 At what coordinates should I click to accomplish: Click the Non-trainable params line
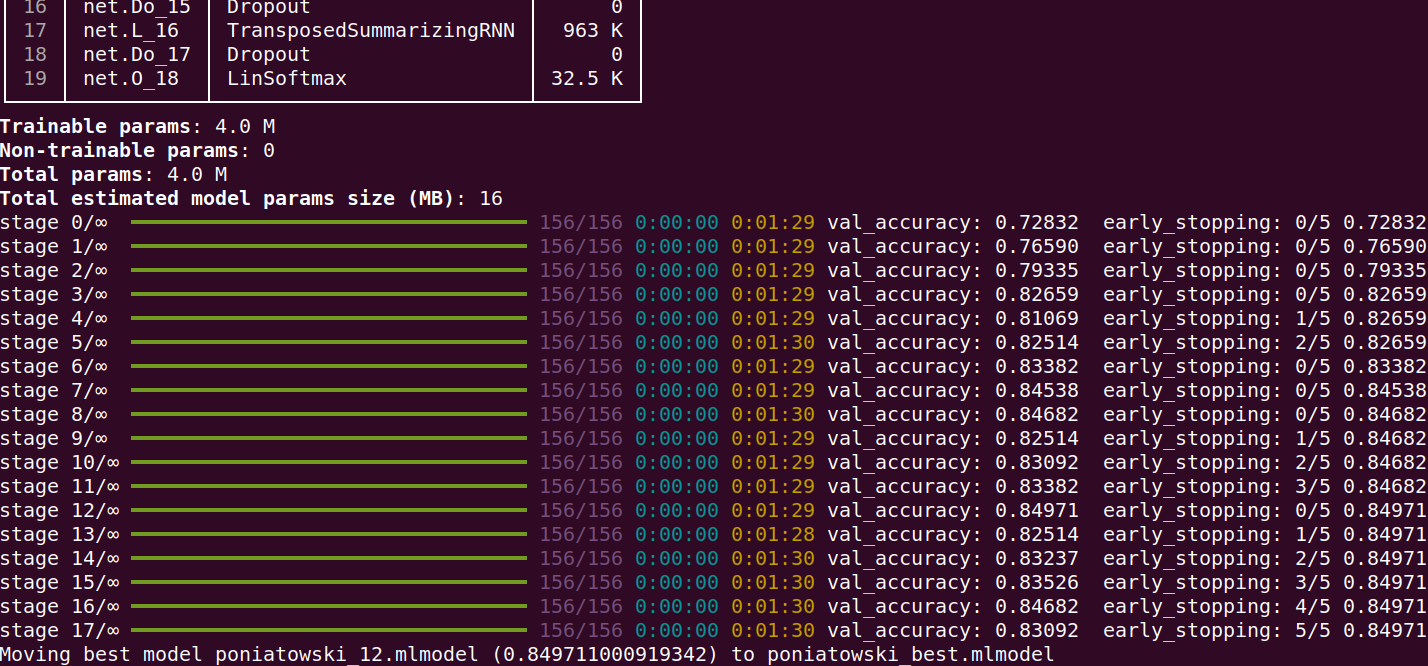[137, 150]
